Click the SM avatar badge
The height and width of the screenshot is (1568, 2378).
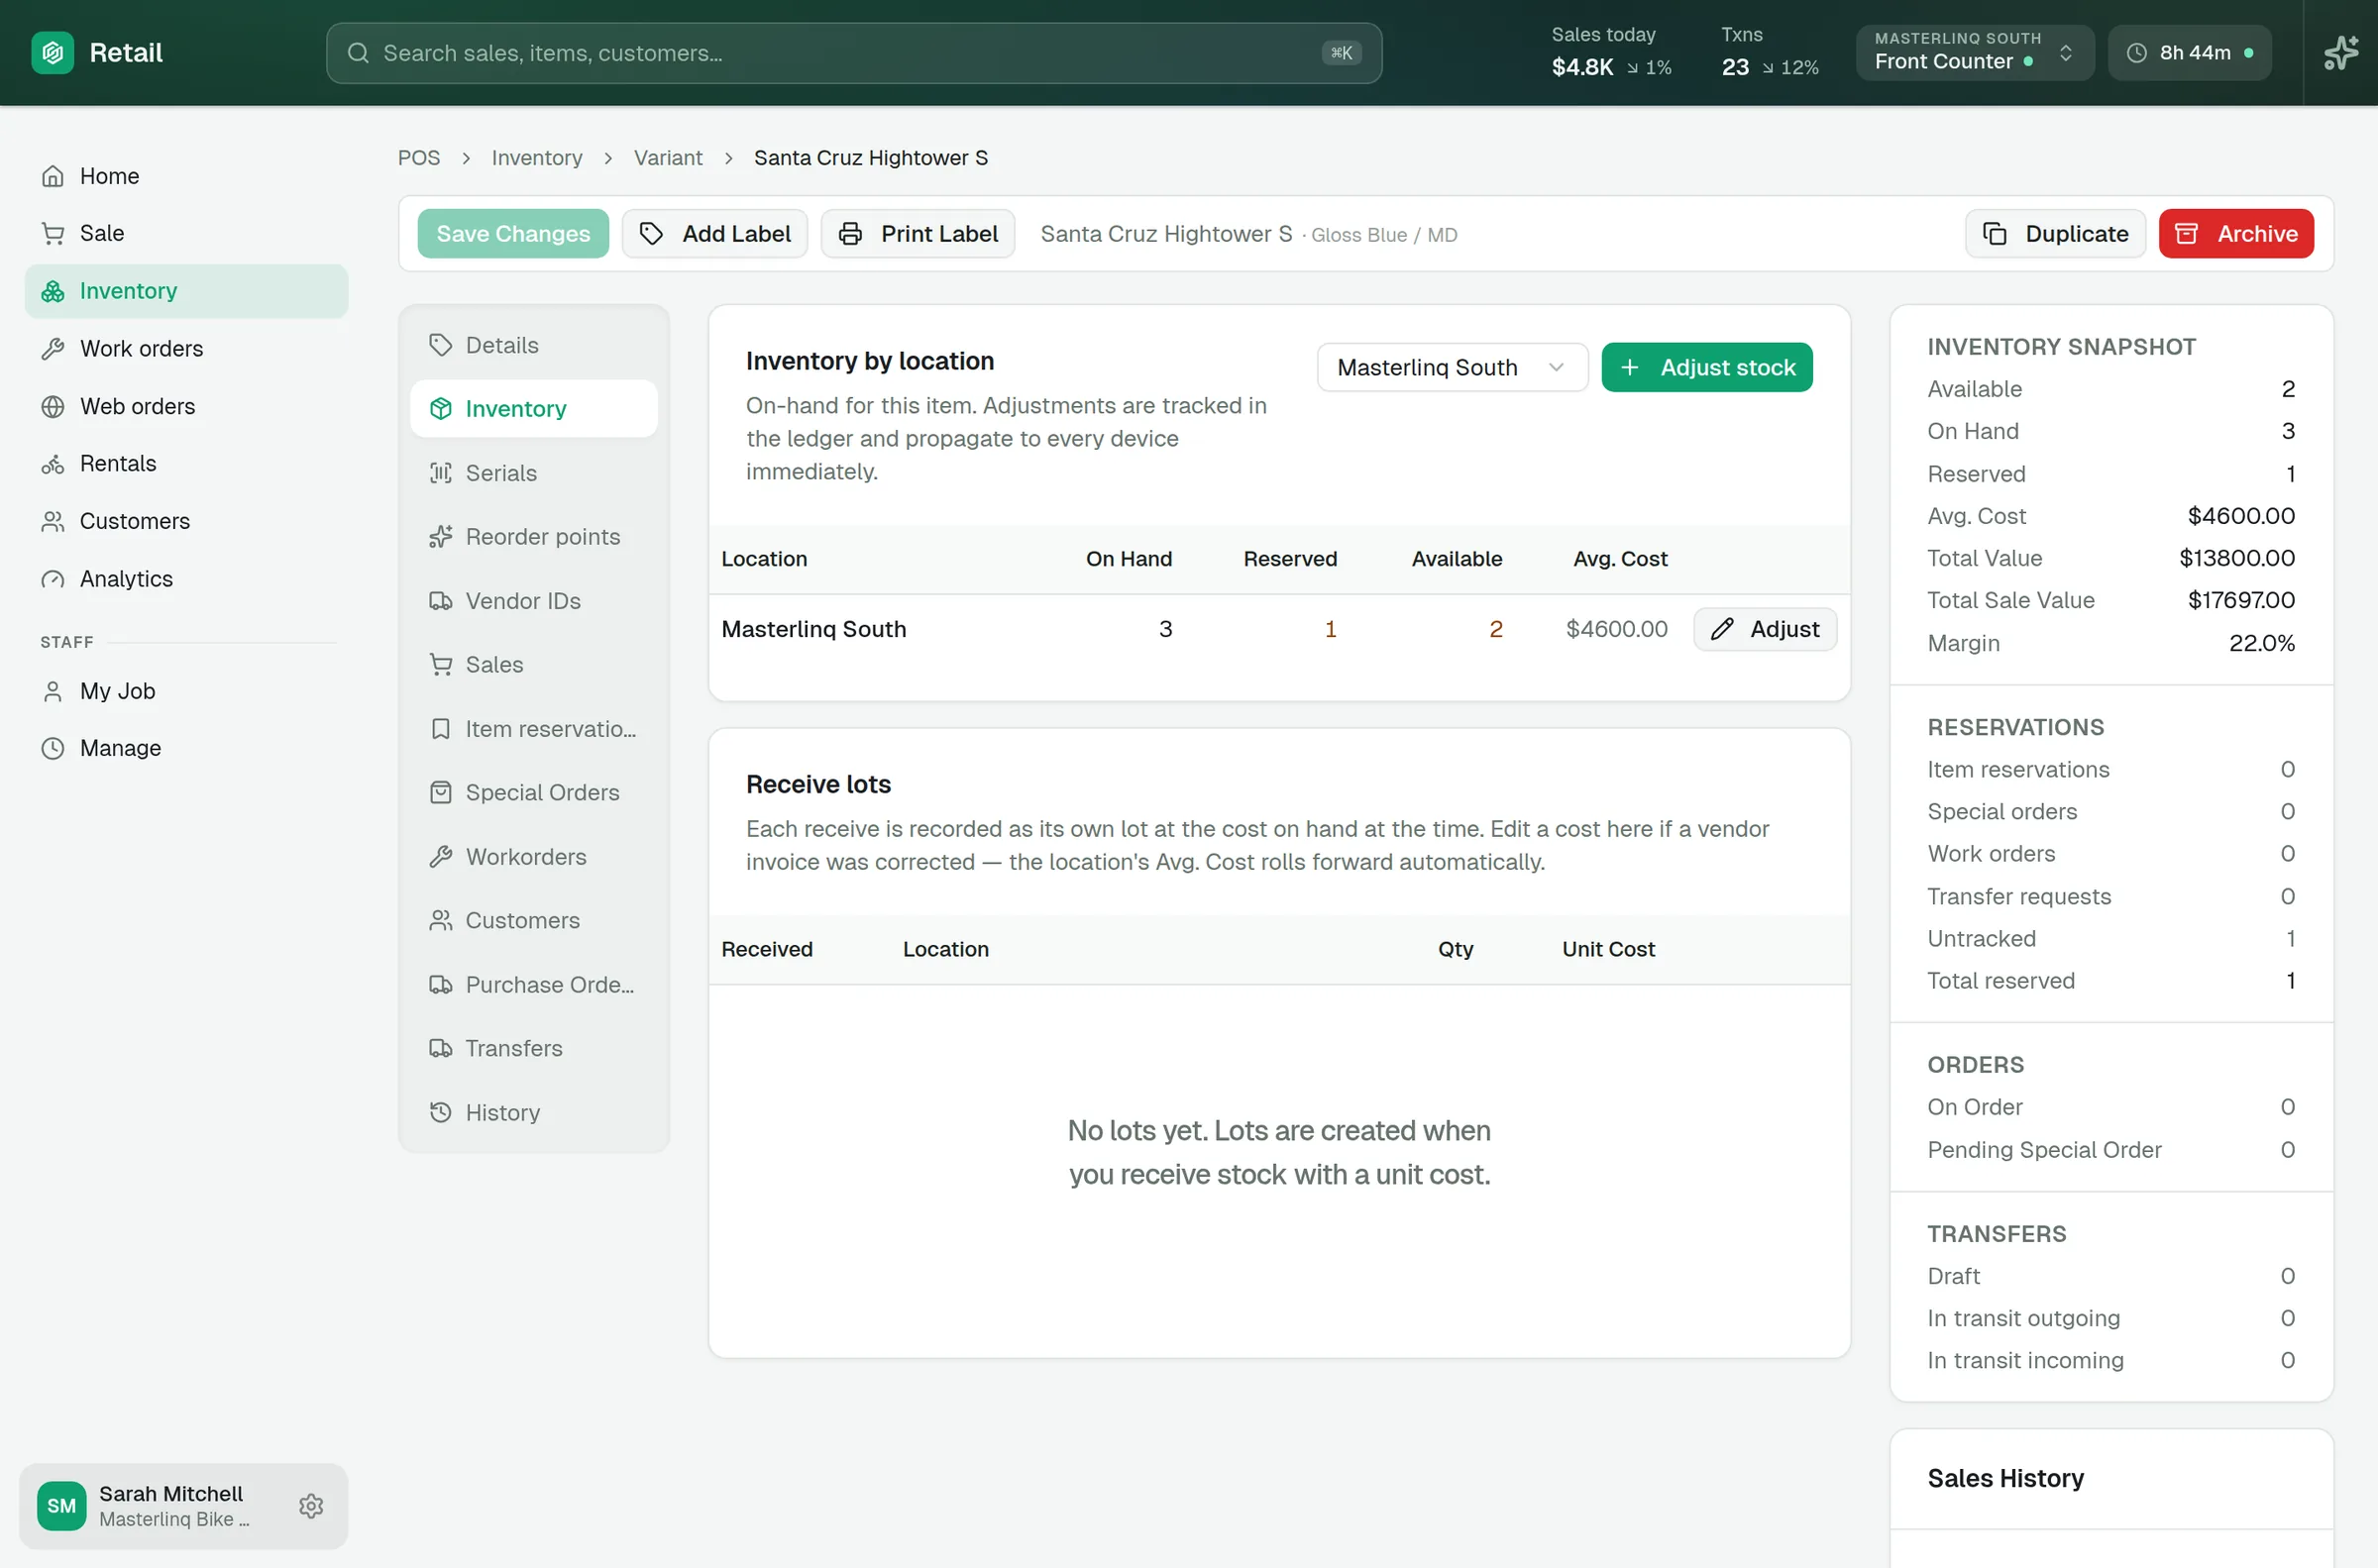pyautogui.click(x=61, y=1506)
